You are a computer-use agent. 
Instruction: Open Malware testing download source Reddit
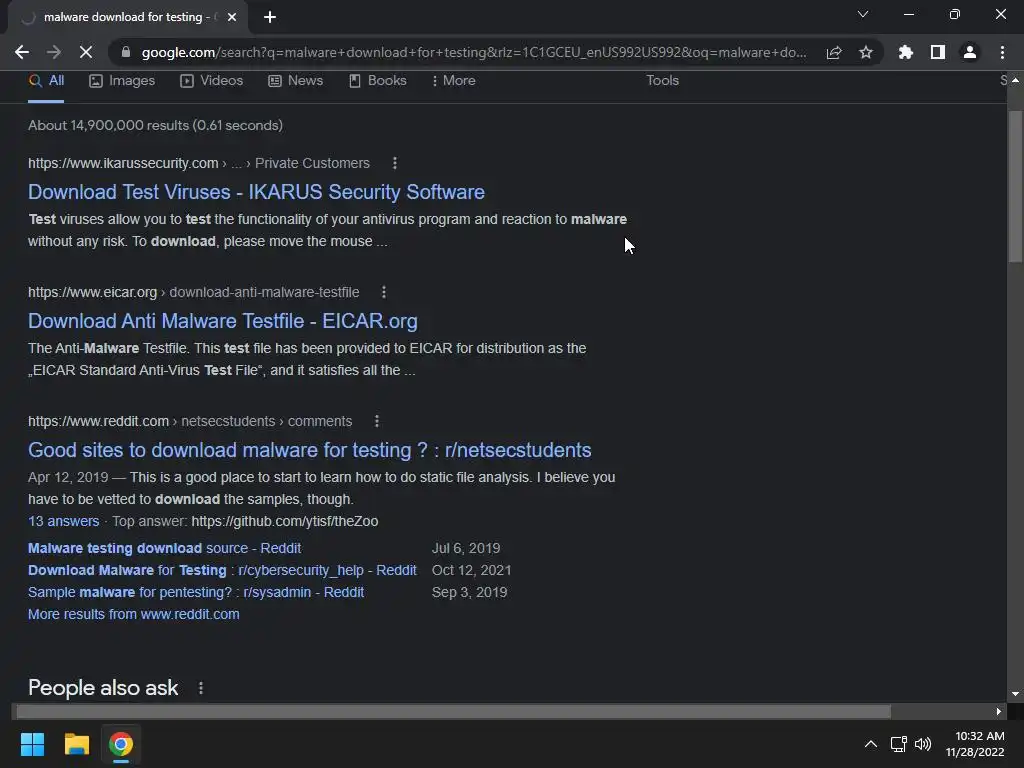(165, 549)
